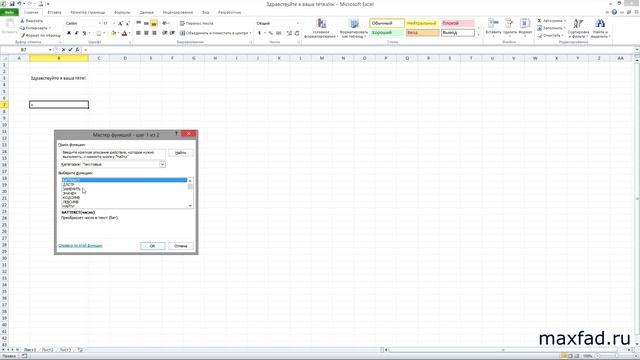
Task: Switch to the Разметка страницы tab
Action: tap(88, 13)
